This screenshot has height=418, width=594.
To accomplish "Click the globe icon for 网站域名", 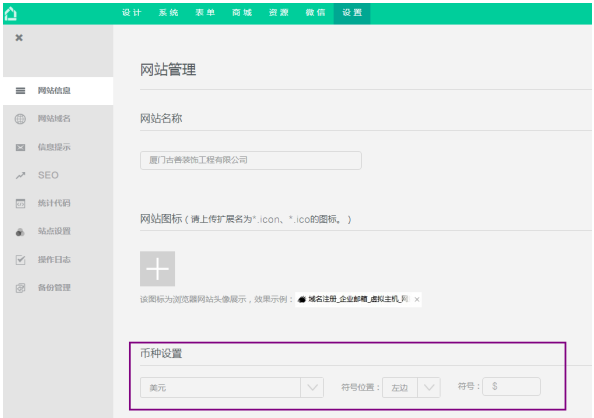I will 20,119.
